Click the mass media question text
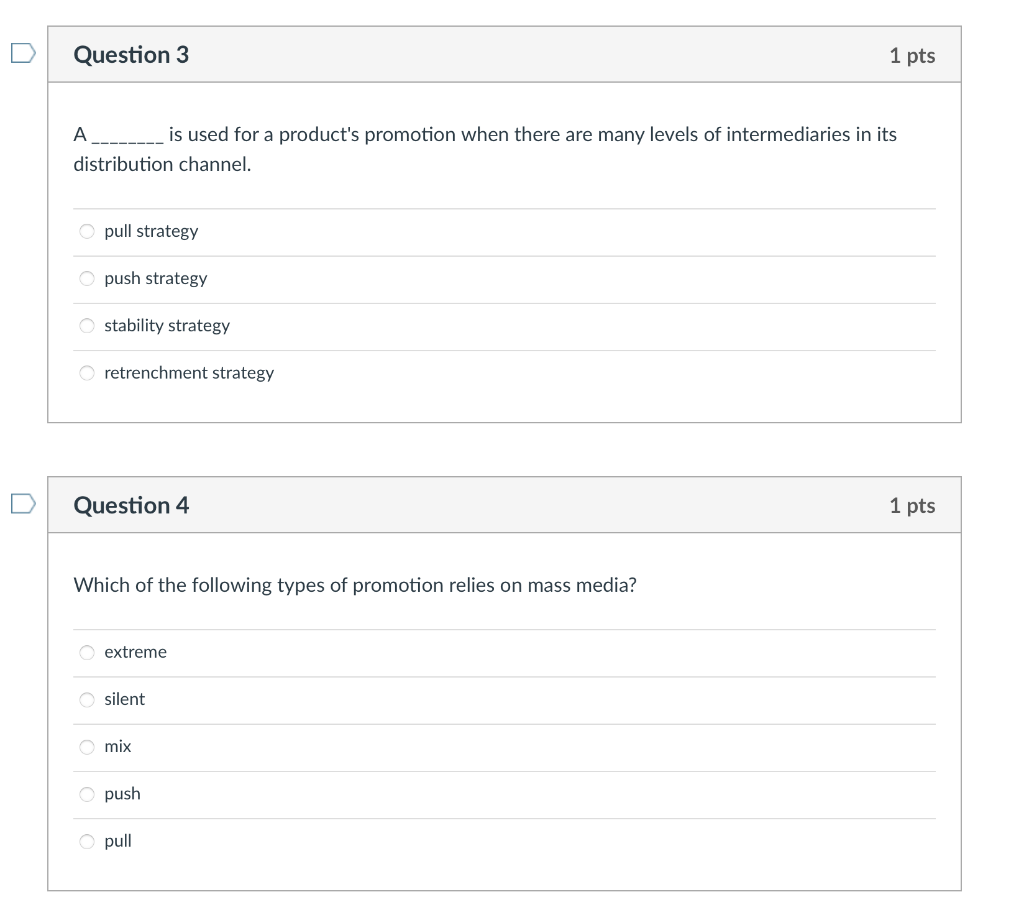The height and width of the screenshot is (920, 1024). point(356,585)
